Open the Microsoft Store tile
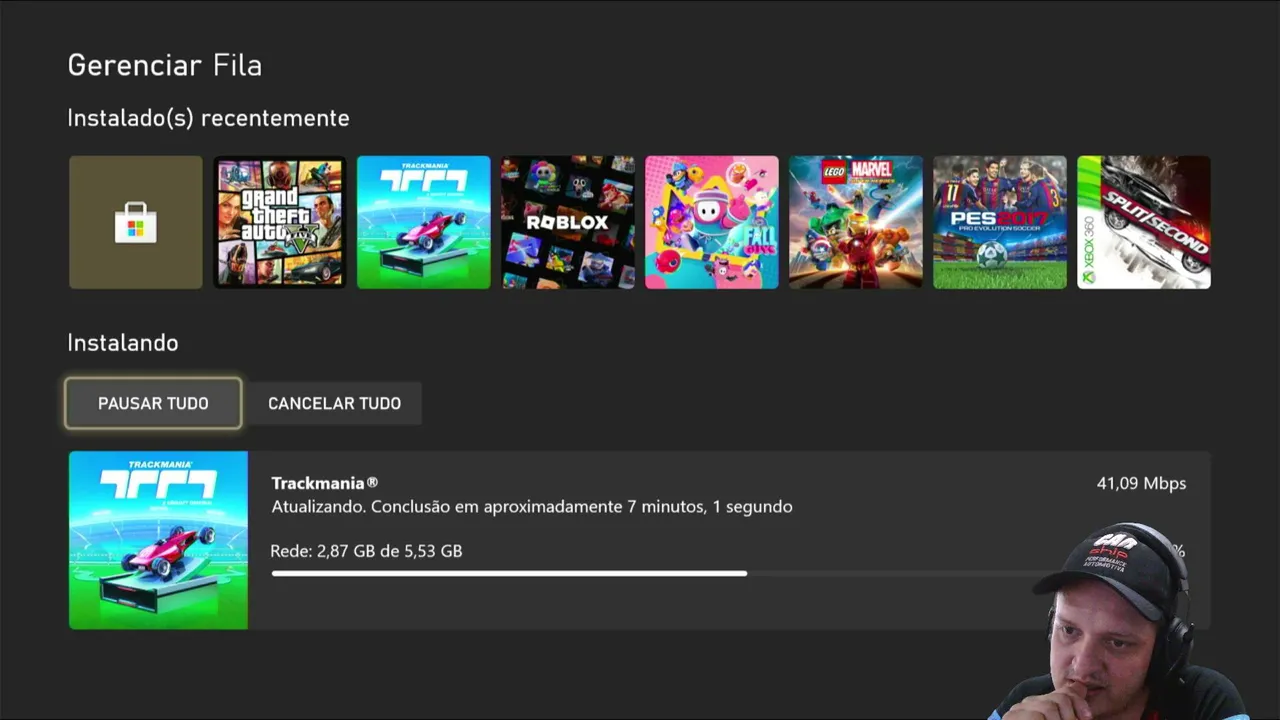 point(136,222)
